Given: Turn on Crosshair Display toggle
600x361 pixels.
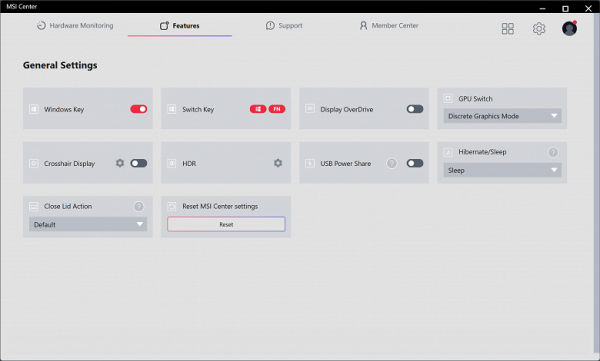Looking at the screenshot, I should (139, 163).
